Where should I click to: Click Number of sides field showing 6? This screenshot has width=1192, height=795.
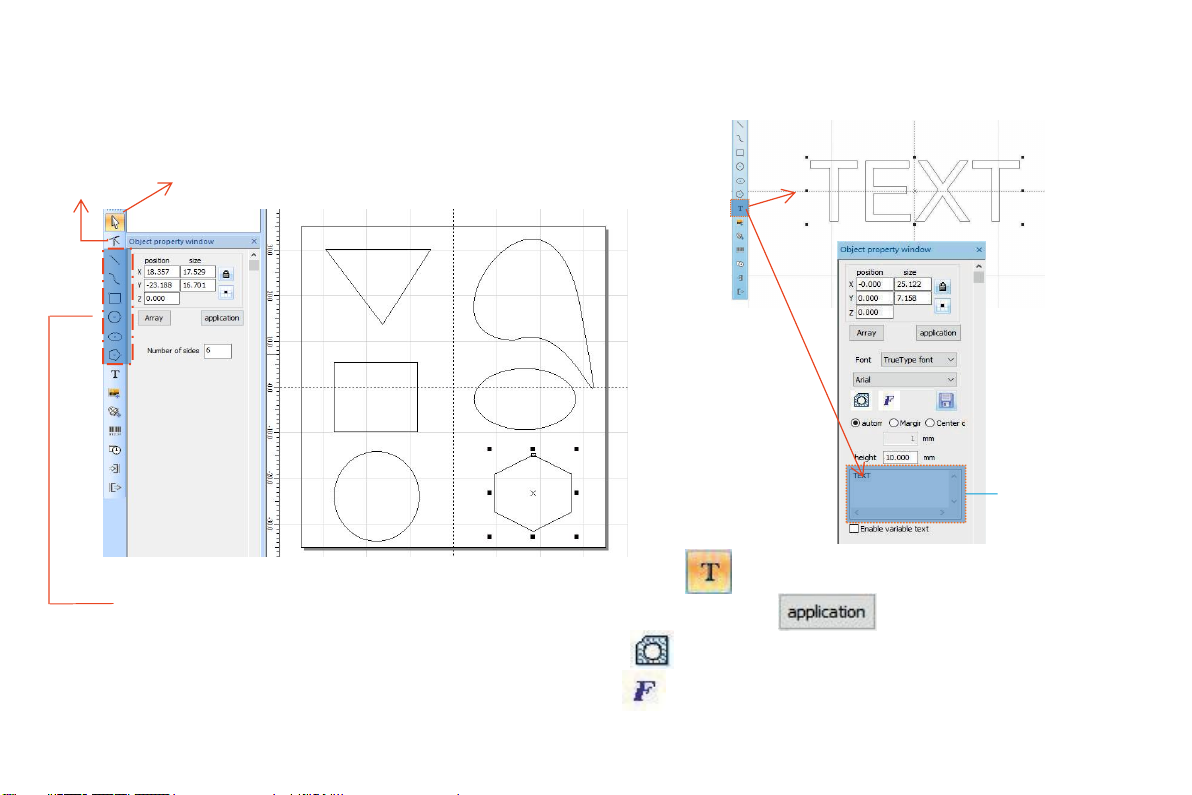(217, 350)
